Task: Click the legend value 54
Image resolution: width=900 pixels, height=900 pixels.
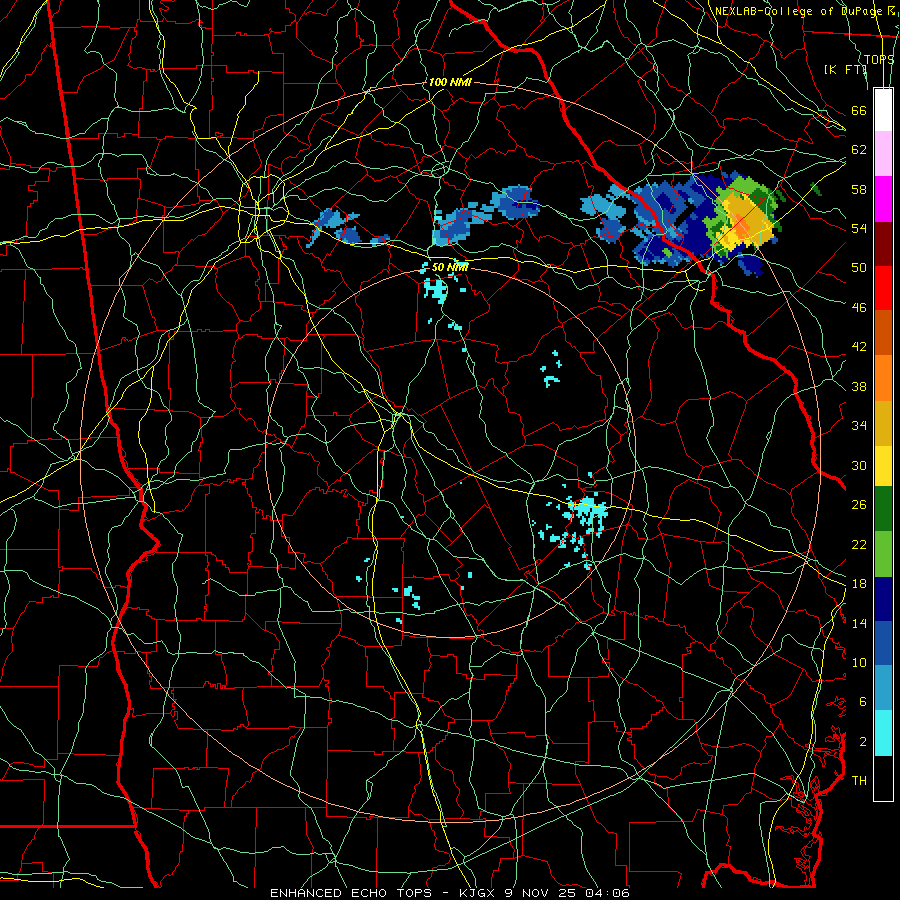Action: [x=859, y=228]
